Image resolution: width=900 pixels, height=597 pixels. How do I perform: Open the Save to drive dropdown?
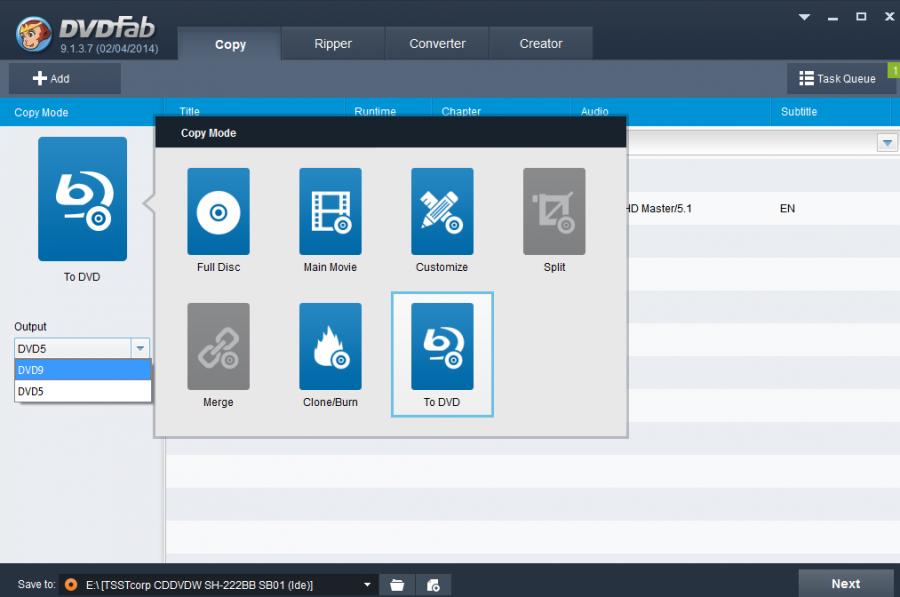coord(367,584)
